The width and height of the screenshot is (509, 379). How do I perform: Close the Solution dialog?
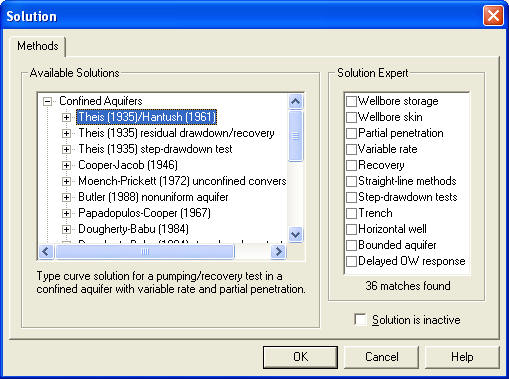point(493,16)
